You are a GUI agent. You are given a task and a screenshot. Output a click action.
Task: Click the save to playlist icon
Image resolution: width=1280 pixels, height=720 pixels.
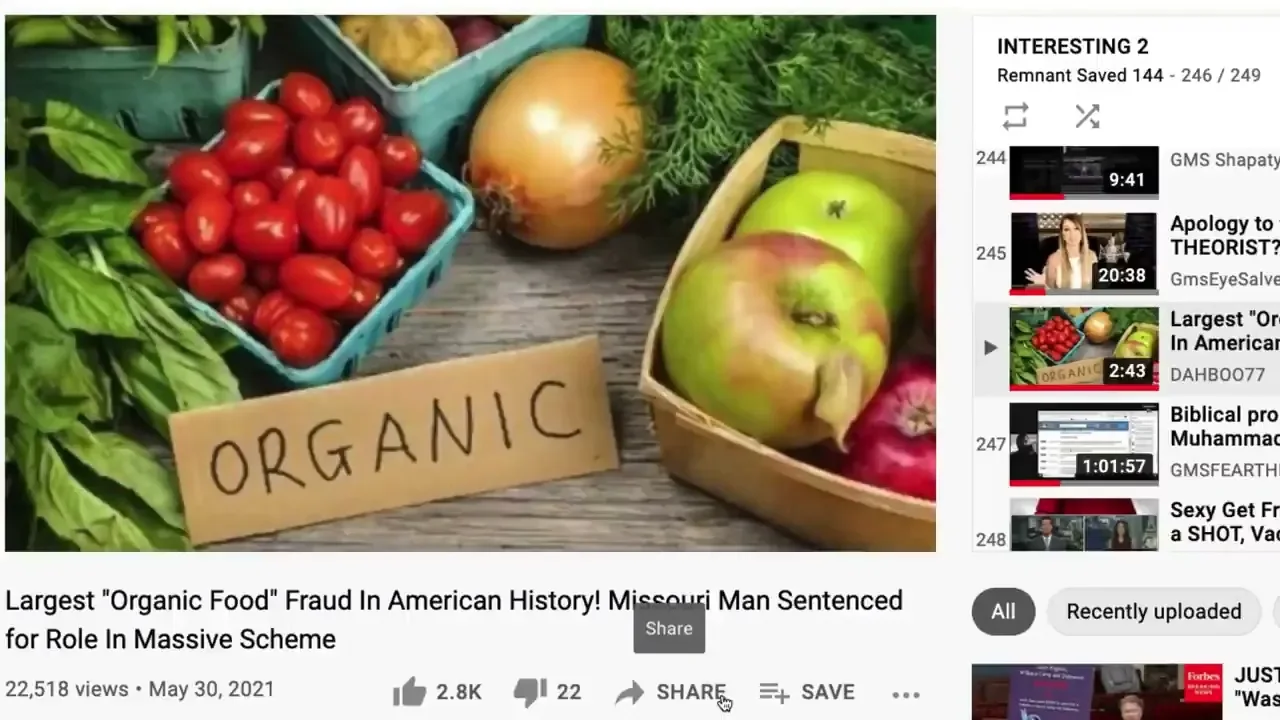[x=774, y=692]
